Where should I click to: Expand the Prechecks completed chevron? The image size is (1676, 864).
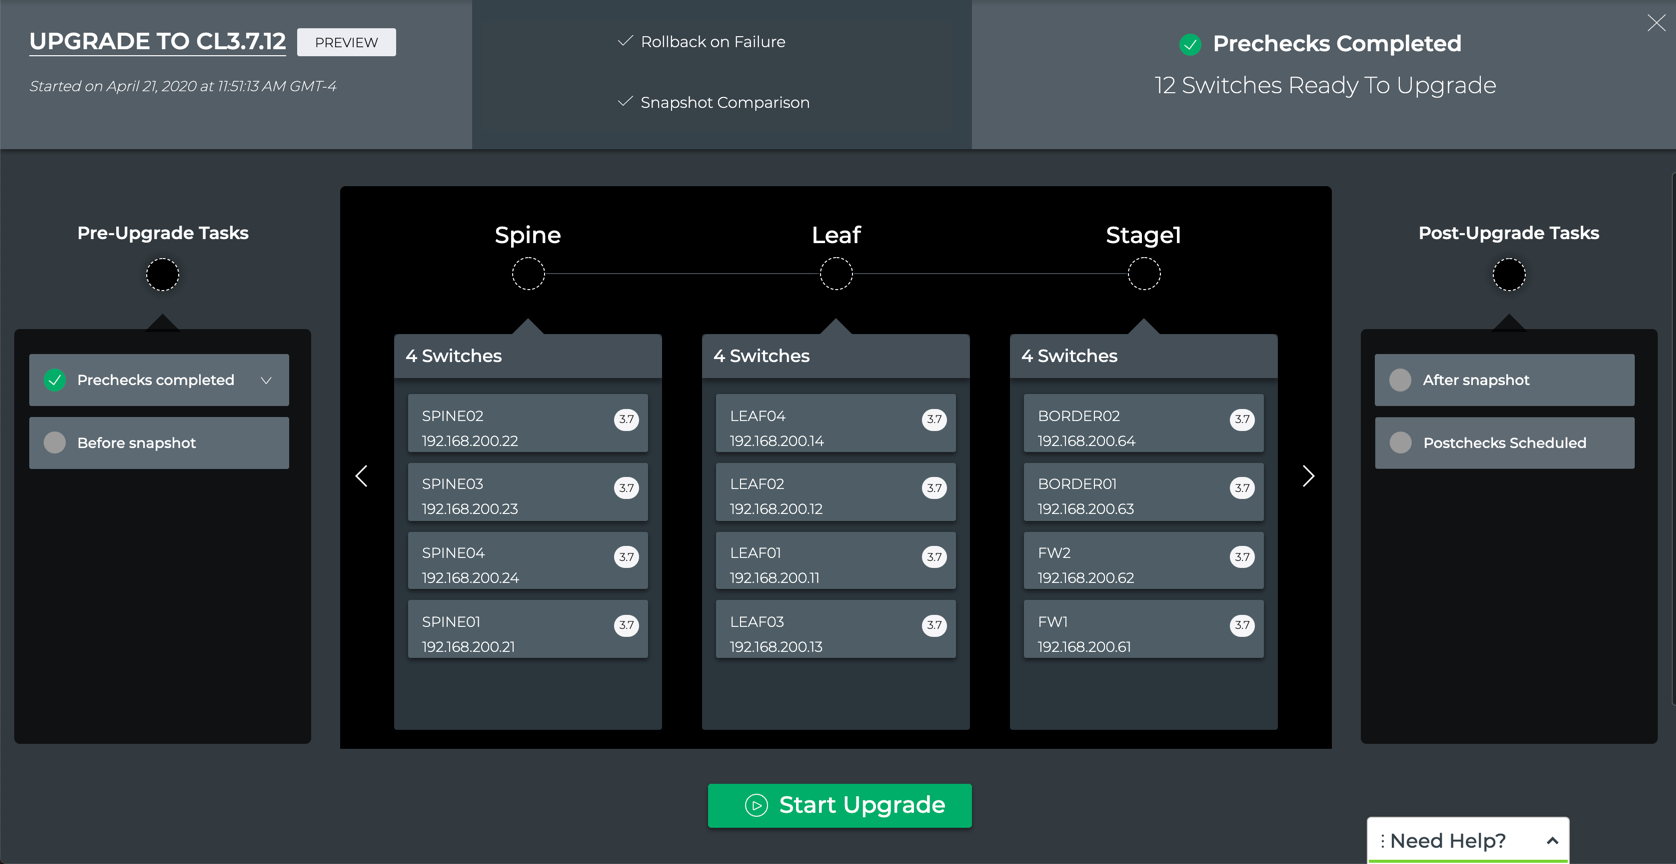point(266,380)
